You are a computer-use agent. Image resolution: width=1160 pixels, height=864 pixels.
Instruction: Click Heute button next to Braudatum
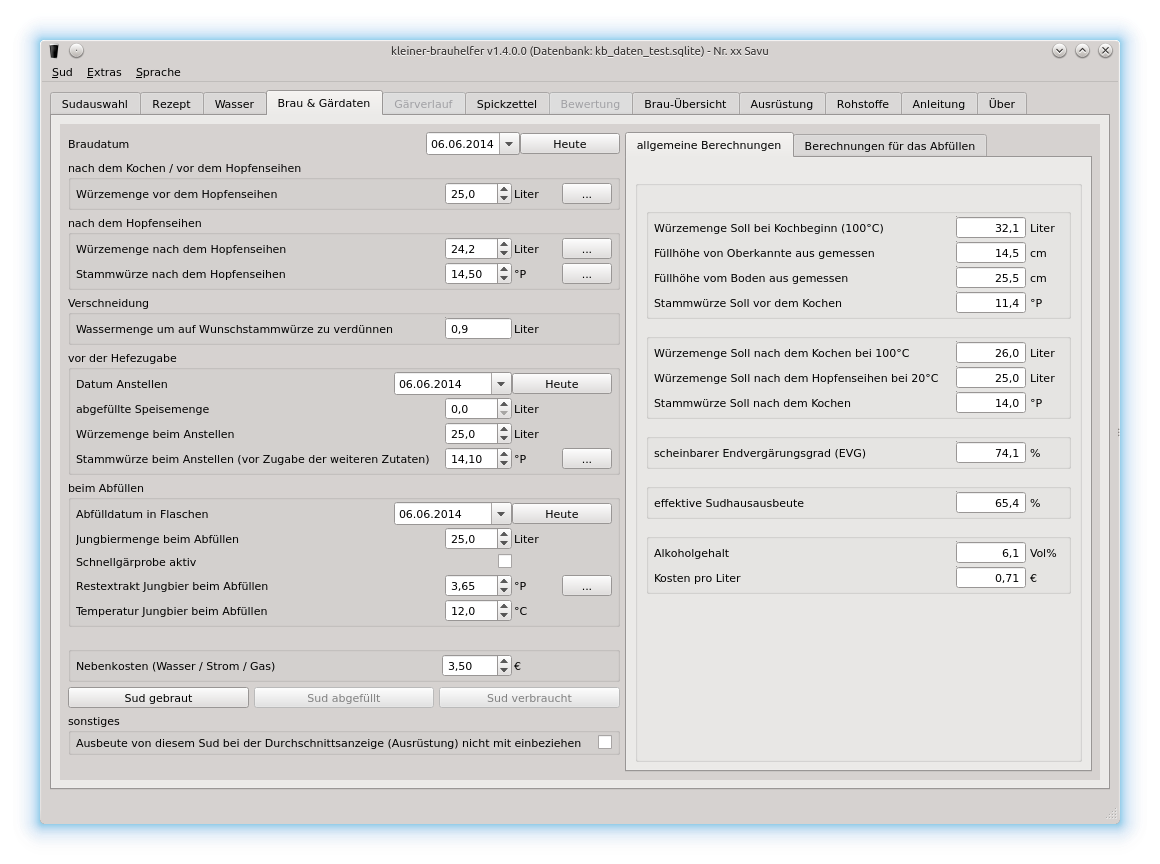[569, 144]
